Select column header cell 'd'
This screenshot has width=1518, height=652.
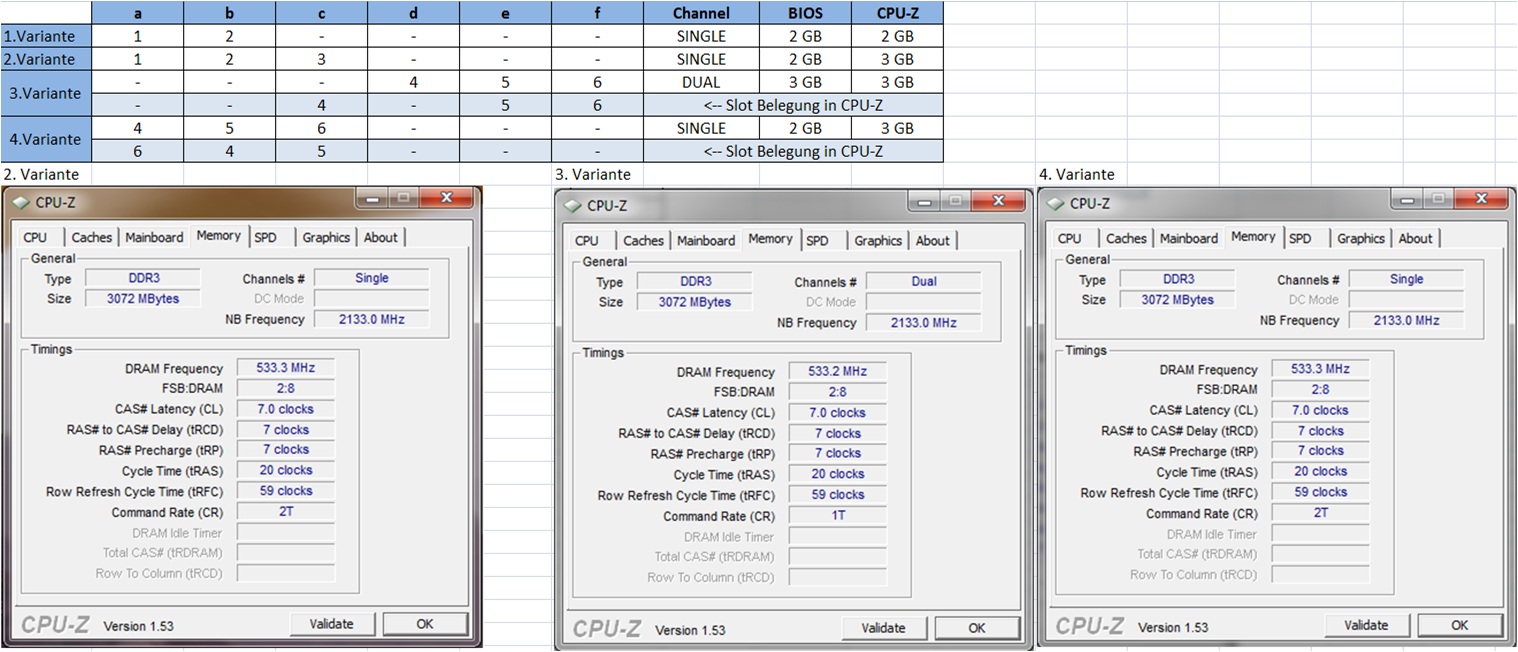[413, 13]
